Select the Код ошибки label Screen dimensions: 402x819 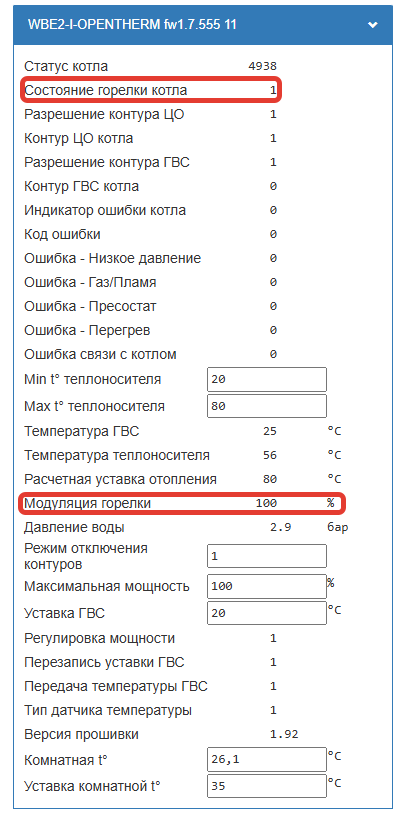coord(62,234)
